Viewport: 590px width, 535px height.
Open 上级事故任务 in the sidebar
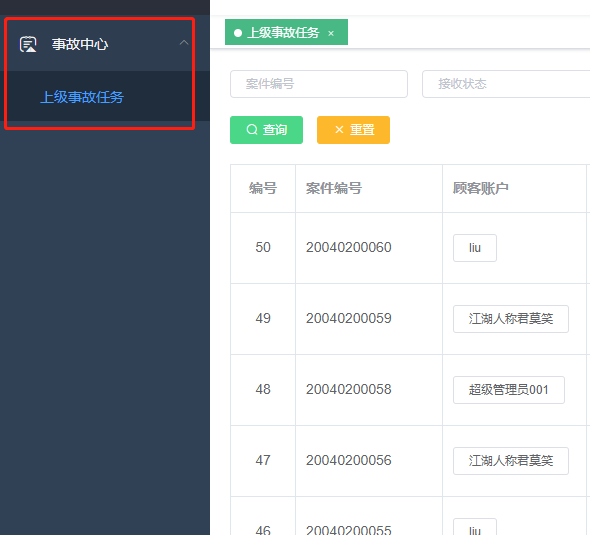point(82,97)
